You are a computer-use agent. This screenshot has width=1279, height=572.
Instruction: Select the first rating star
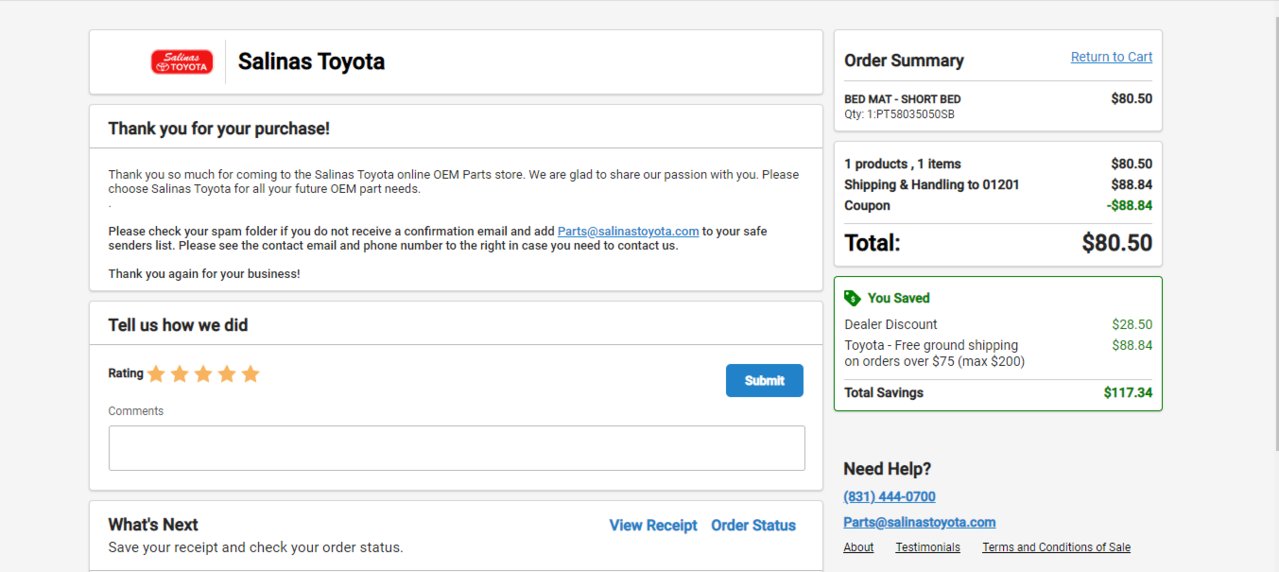pos(156,374)
